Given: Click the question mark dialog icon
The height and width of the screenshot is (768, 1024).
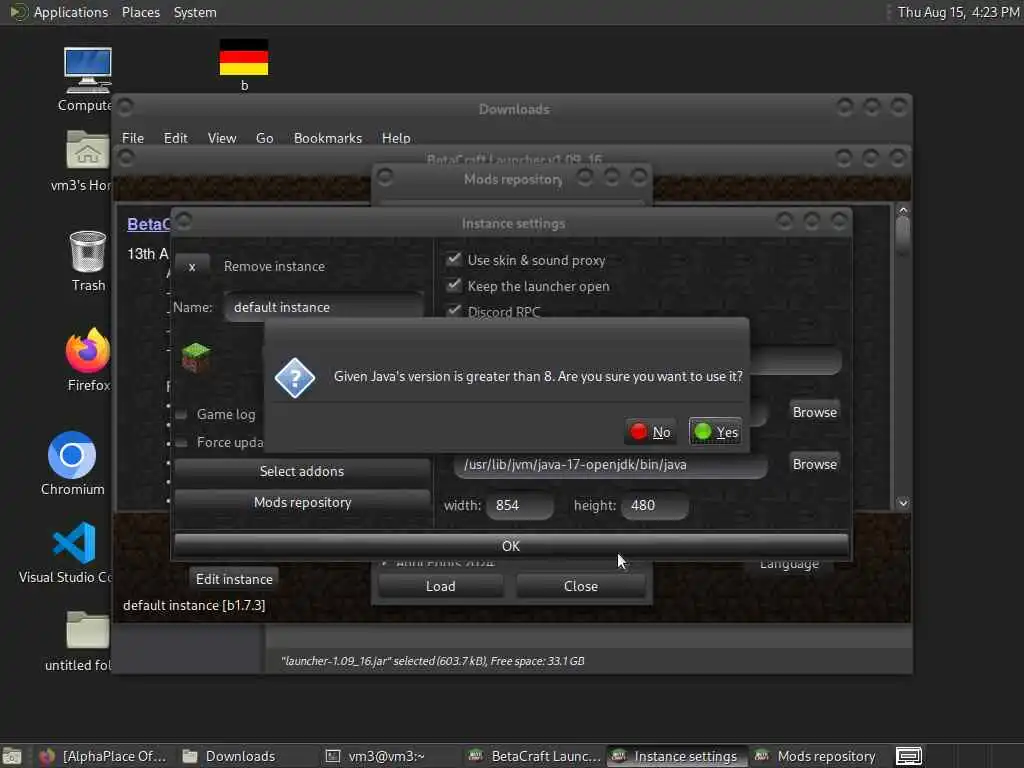Looking at the screenshot, I should pyautogui.click(x=295, y=377).
